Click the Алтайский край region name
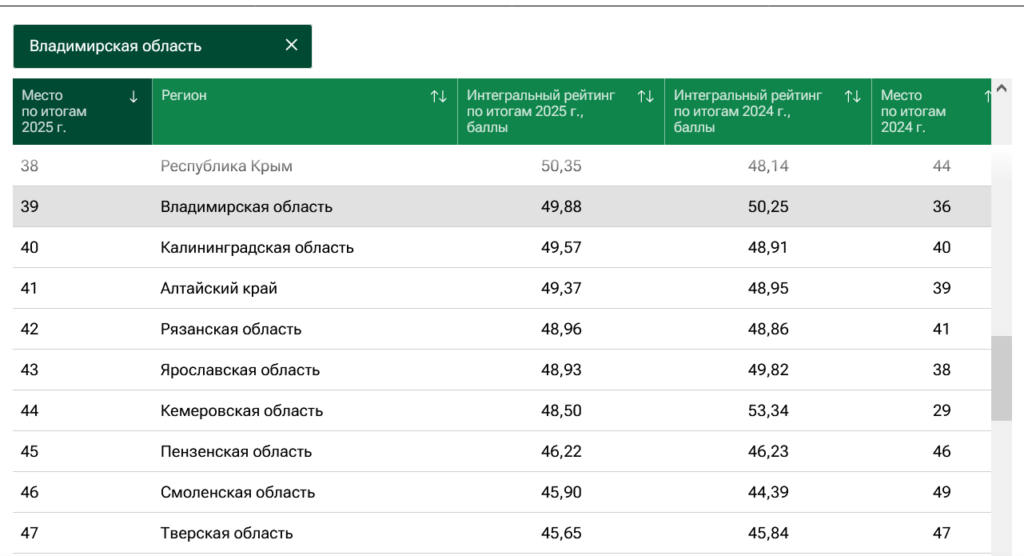The height and width of the screenshot is (556, 1024). 219,288
